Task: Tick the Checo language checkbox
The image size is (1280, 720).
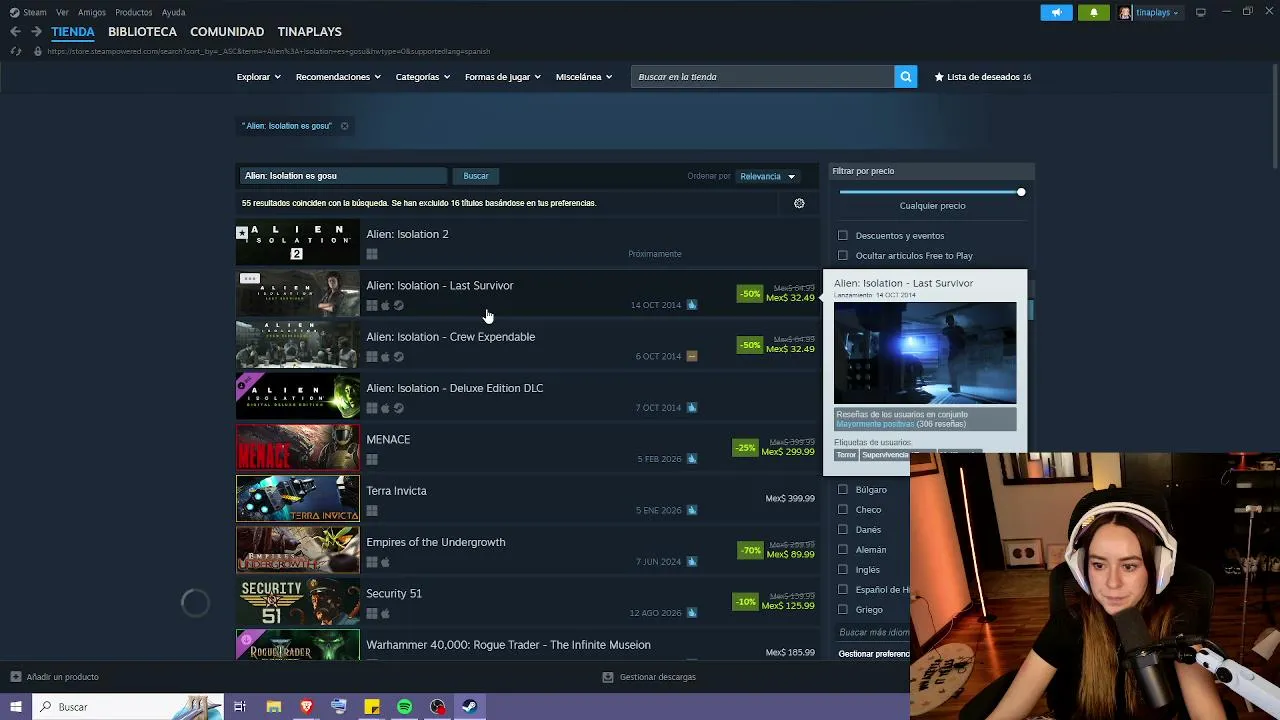Action: point(843,510)
